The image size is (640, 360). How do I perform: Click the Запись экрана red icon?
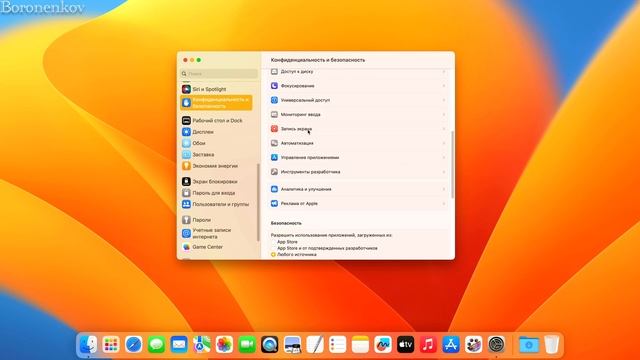(274, 129)
